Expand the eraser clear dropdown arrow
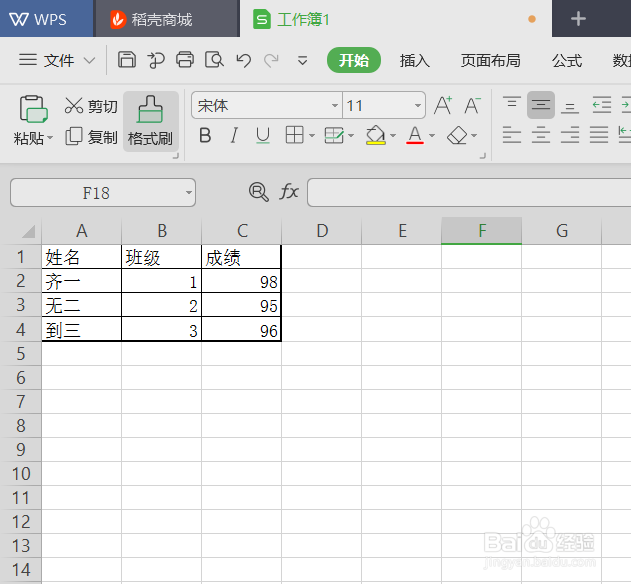The width and height of the screenshot is (631, 584). [474, 136]
